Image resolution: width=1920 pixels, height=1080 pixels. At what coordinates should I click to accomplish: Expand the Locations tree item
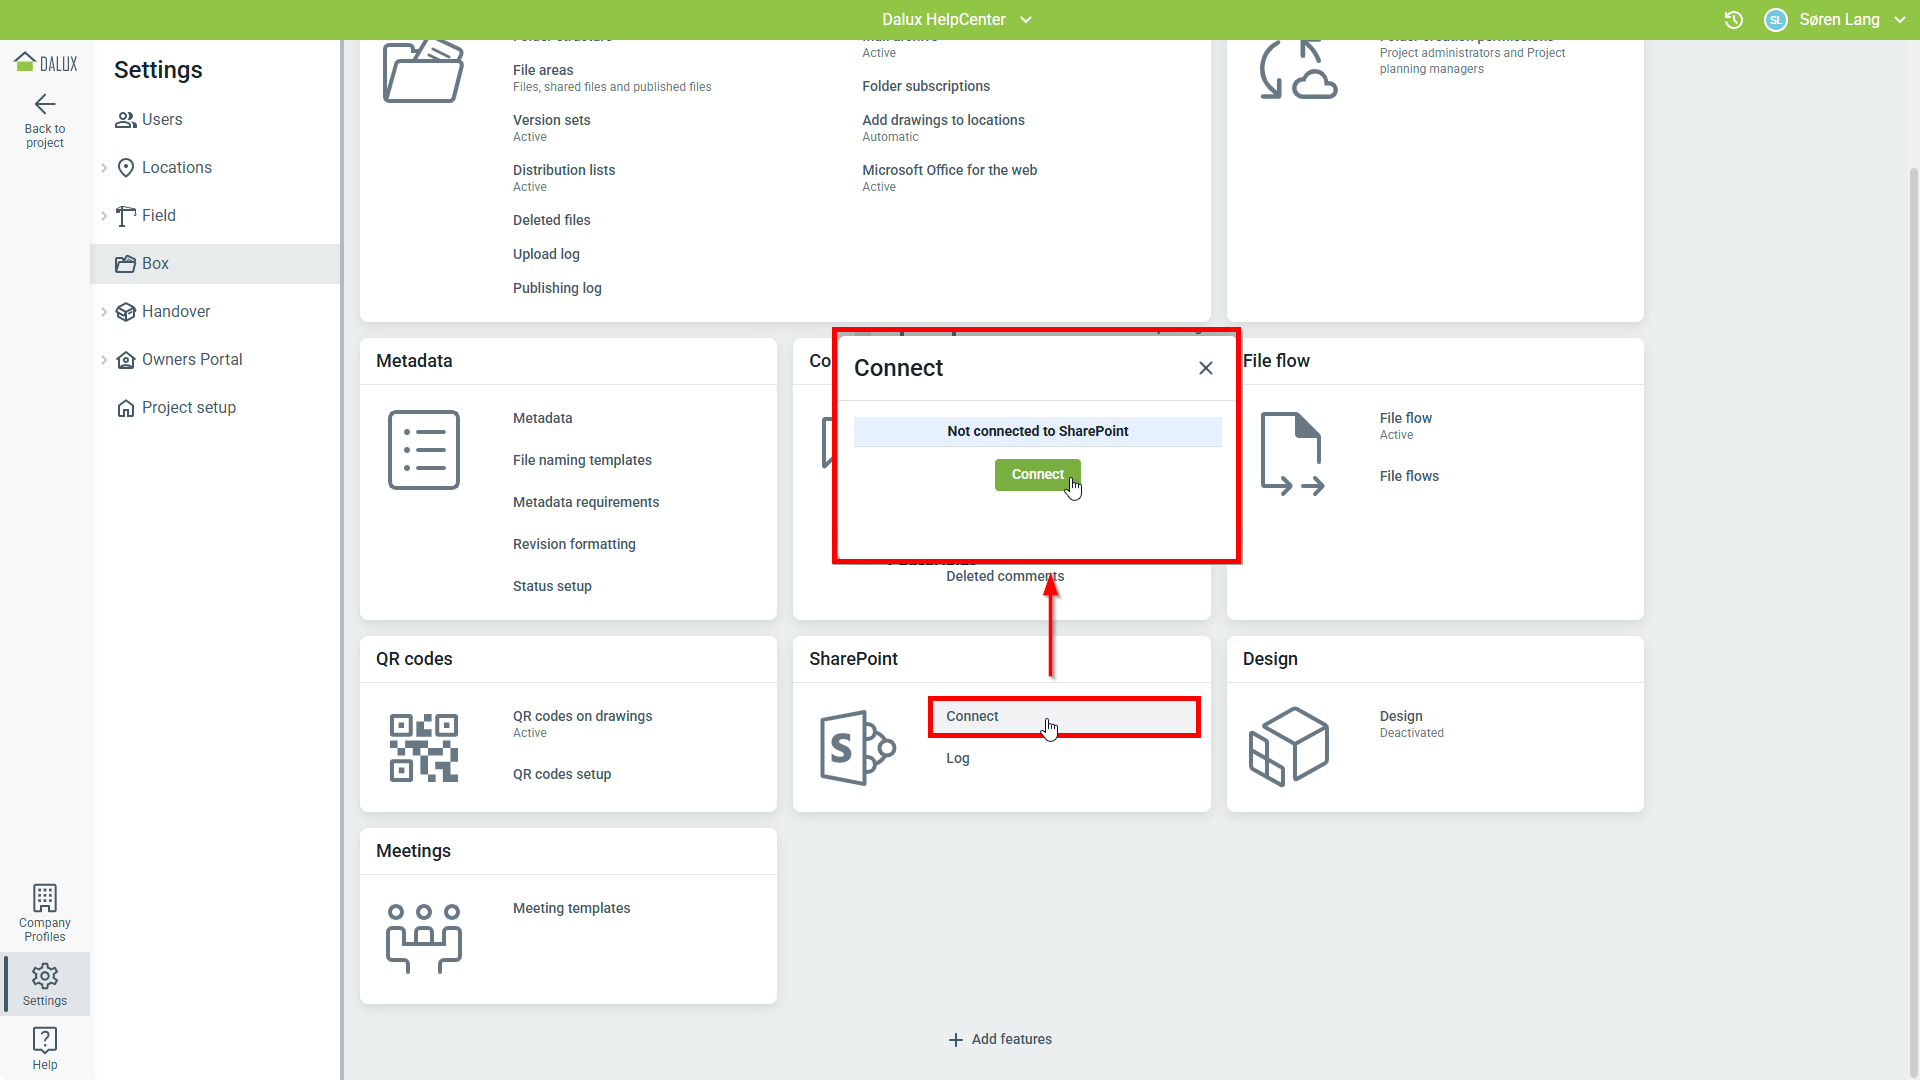(104, 168)
